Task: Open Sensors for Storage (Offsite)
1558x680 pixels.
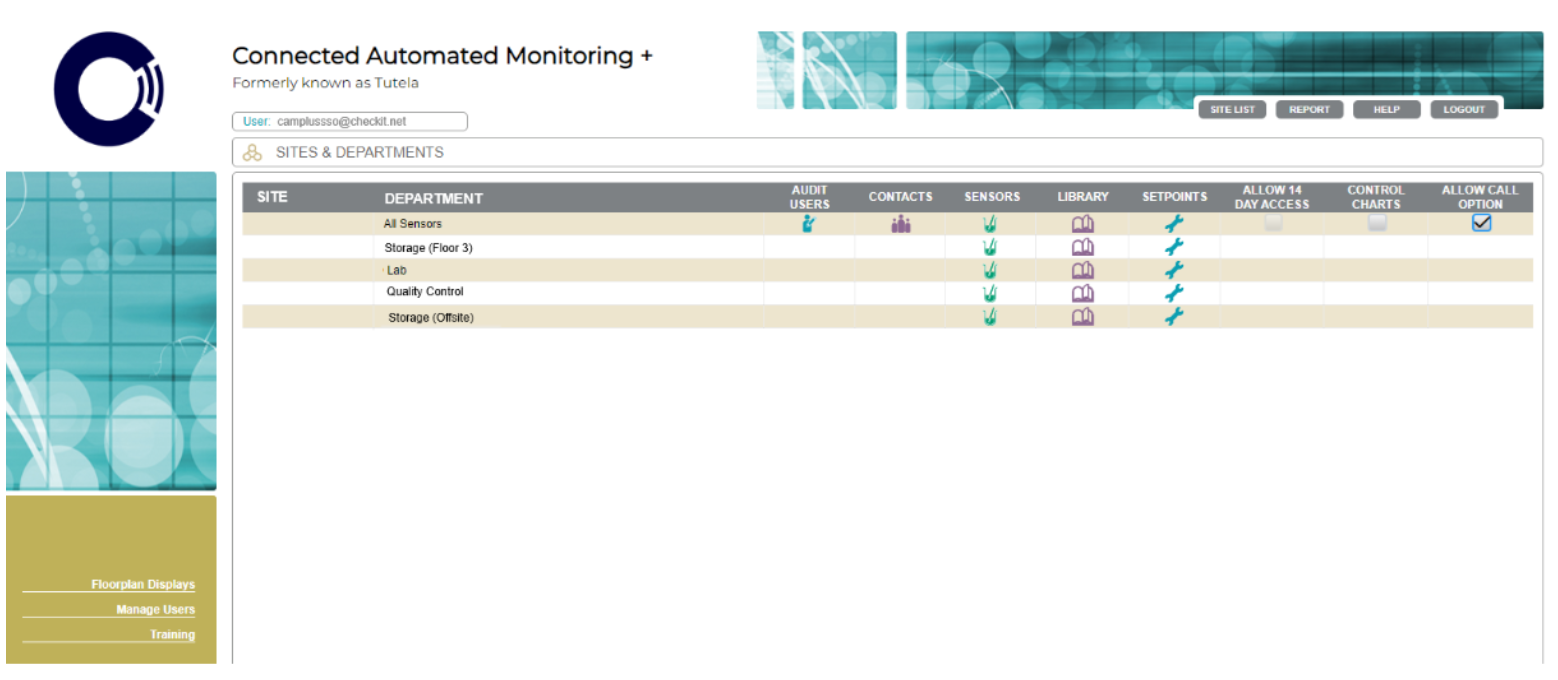Action: [x=989, y=316]
